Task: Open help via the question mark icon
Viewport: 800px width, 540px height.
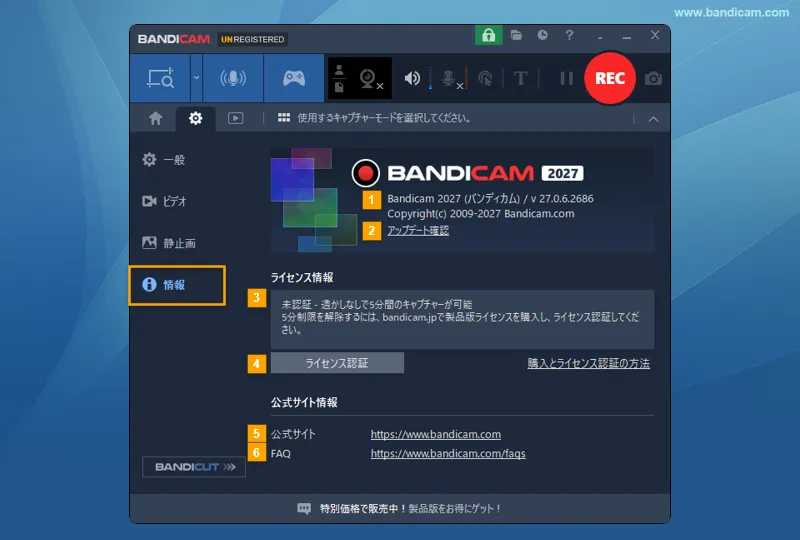Action: (569, 35)
